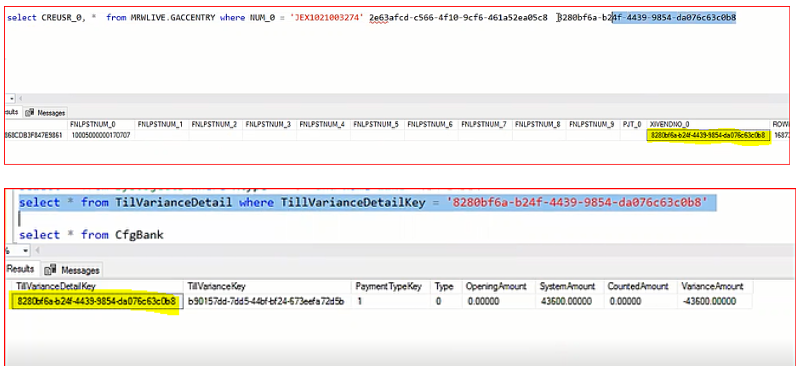802x366 pixels.
Task: Click the left scroll arrow of the lower editor scrollbar
Action: [37, 250]
